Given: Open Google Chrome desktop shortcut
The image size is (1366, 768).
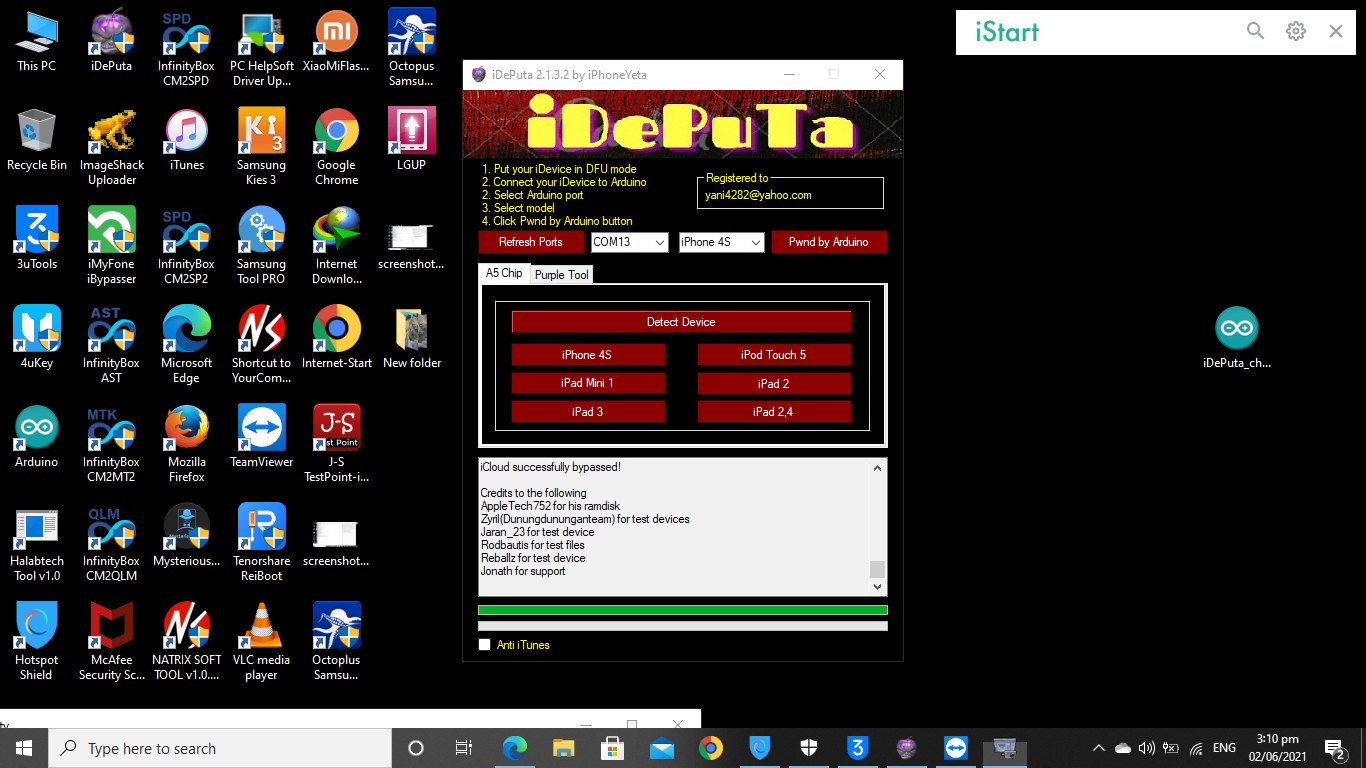Looking at the screenshot, I should point(336,148).
